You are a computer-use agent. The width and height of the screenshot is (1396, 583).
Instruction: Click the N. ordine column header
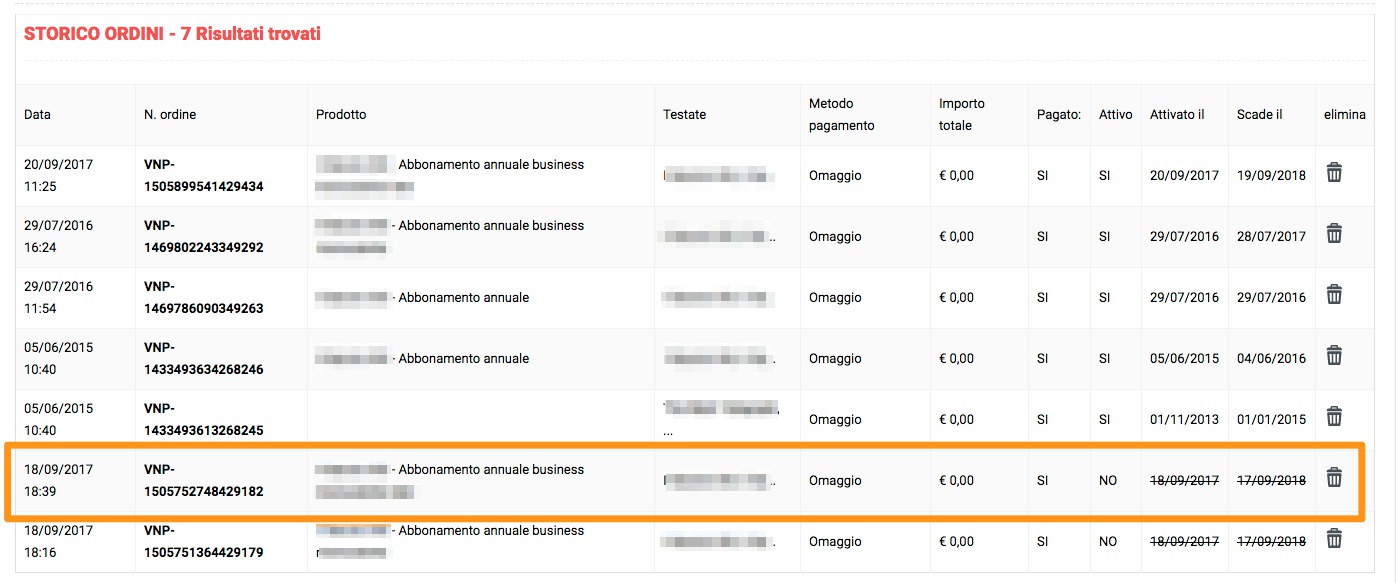(170, 115)
